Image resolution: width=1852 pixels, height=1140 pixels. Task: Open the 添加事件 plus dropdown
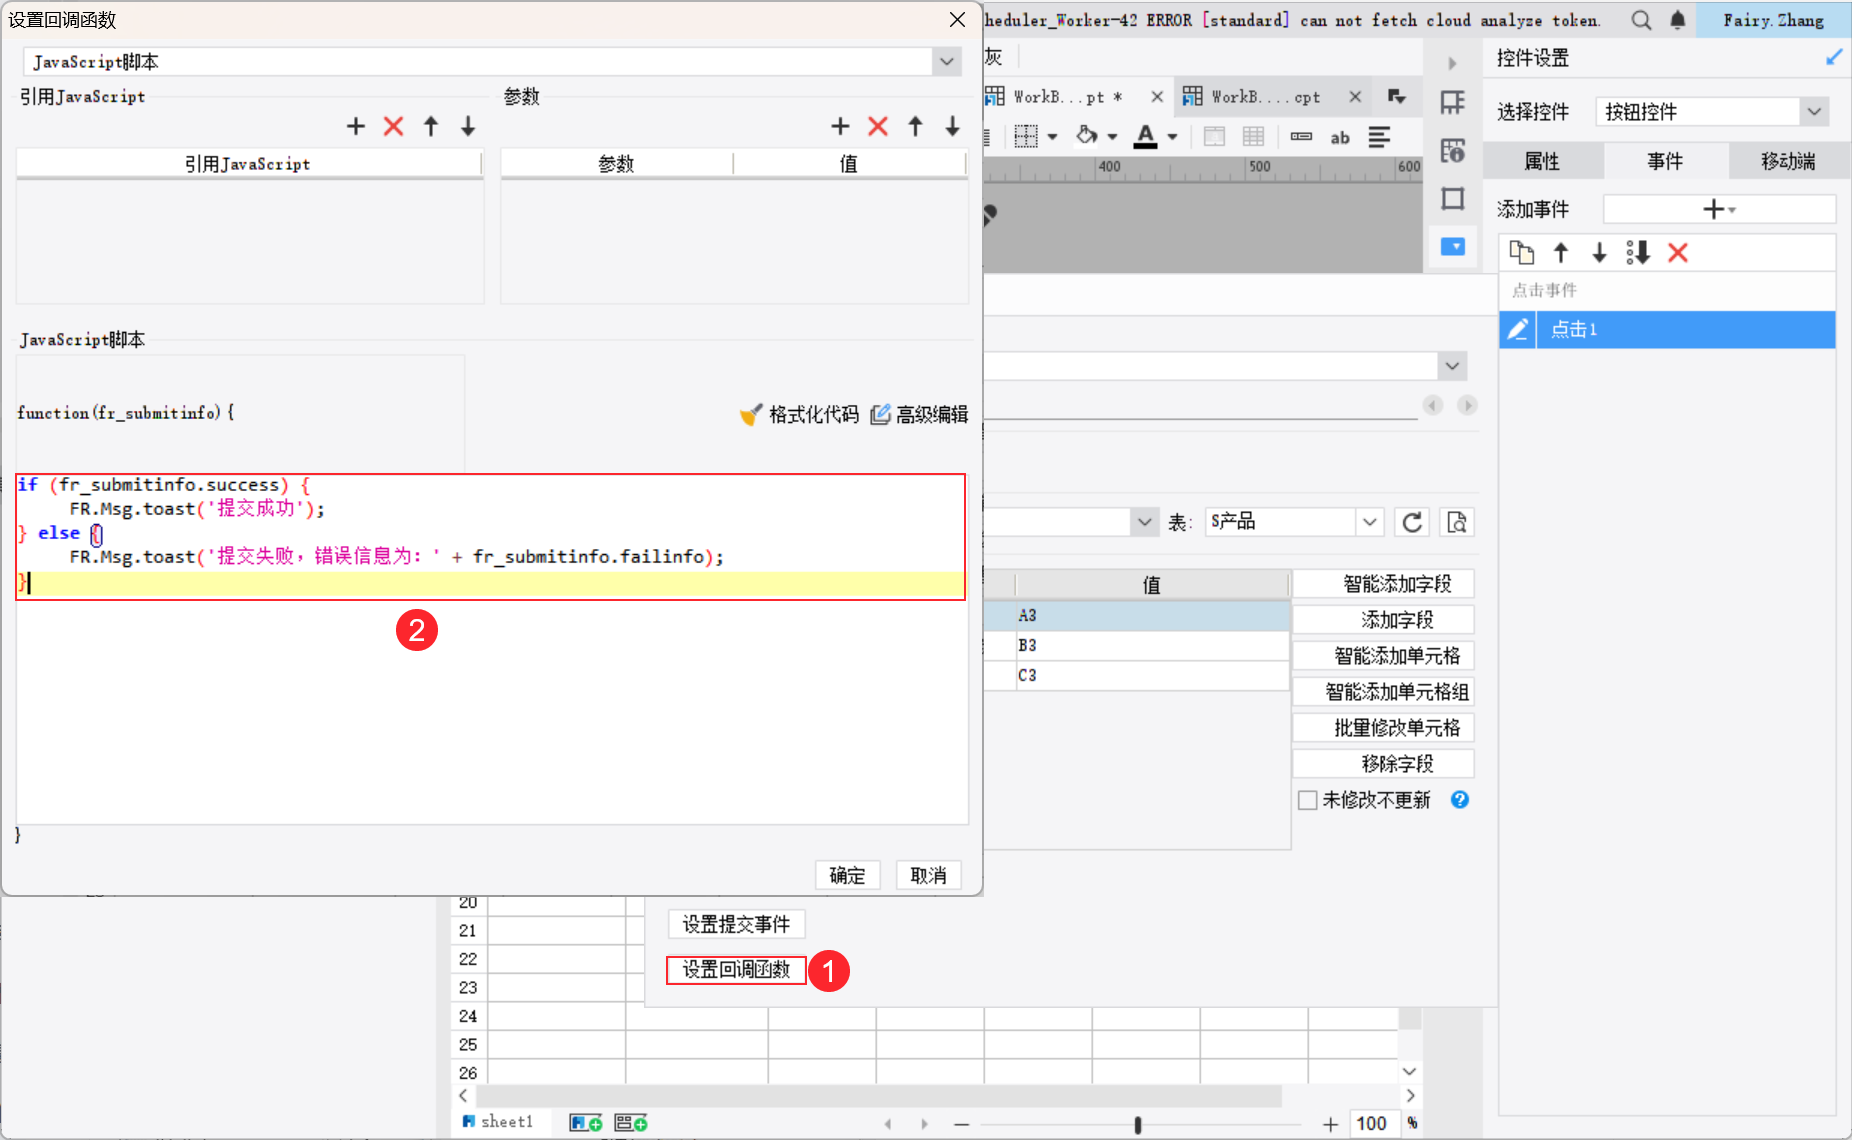1719,209
